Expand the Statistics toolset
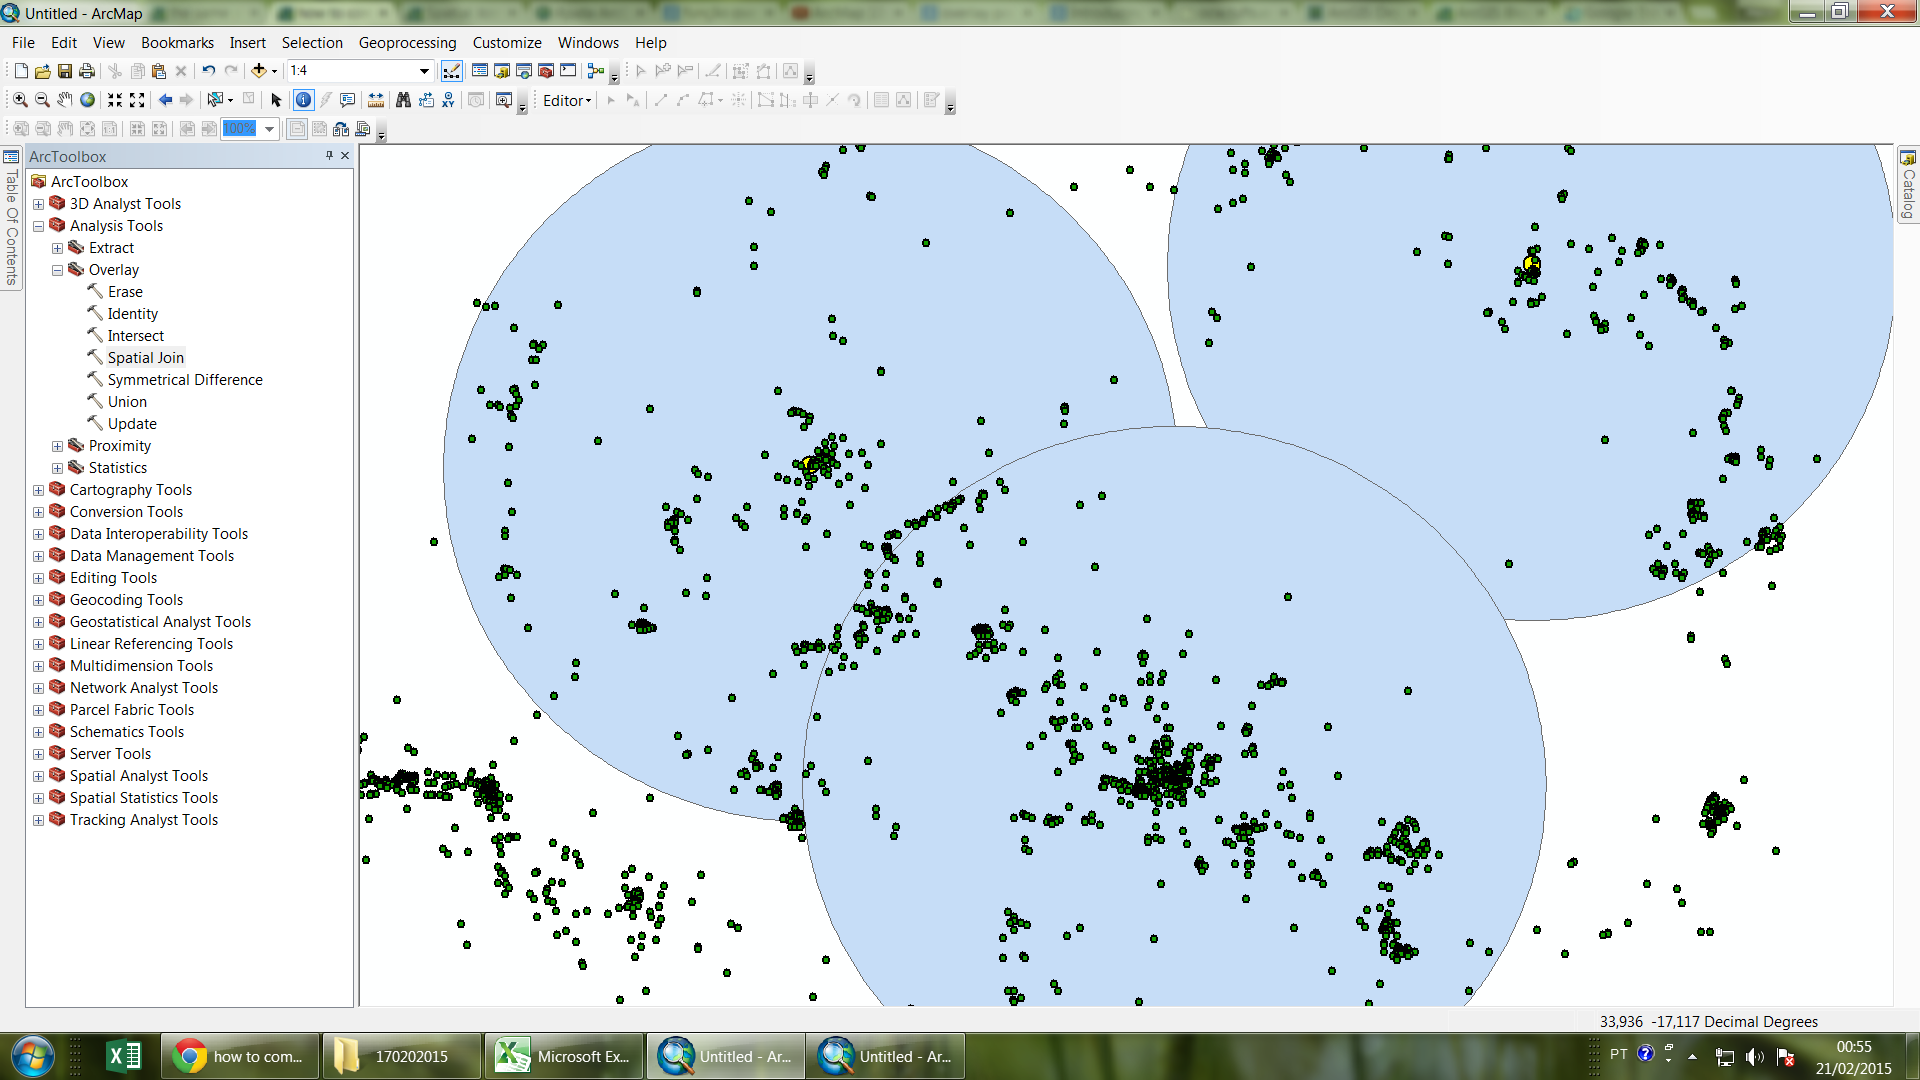The image size is (1920, 1080). (57, 468)
